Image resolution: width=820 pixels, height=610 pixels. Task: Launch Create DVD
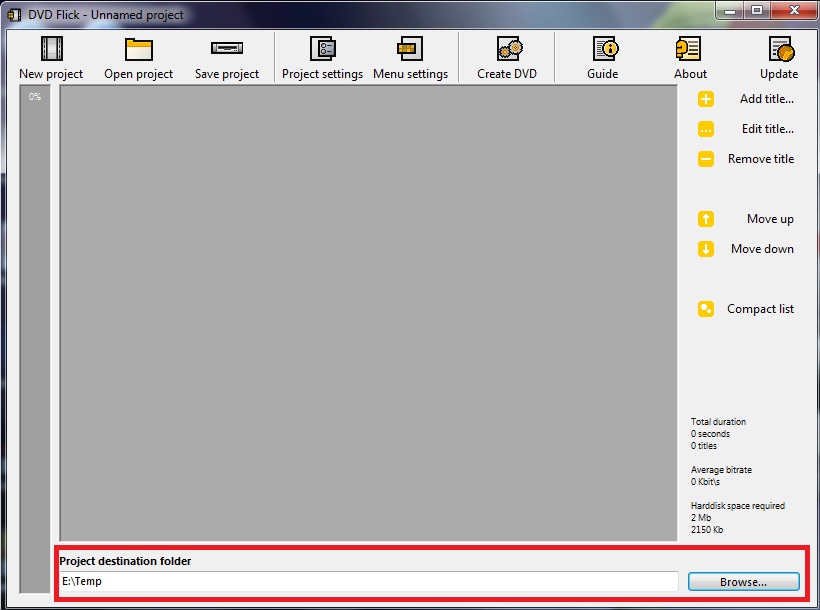(x=507, y=58)
